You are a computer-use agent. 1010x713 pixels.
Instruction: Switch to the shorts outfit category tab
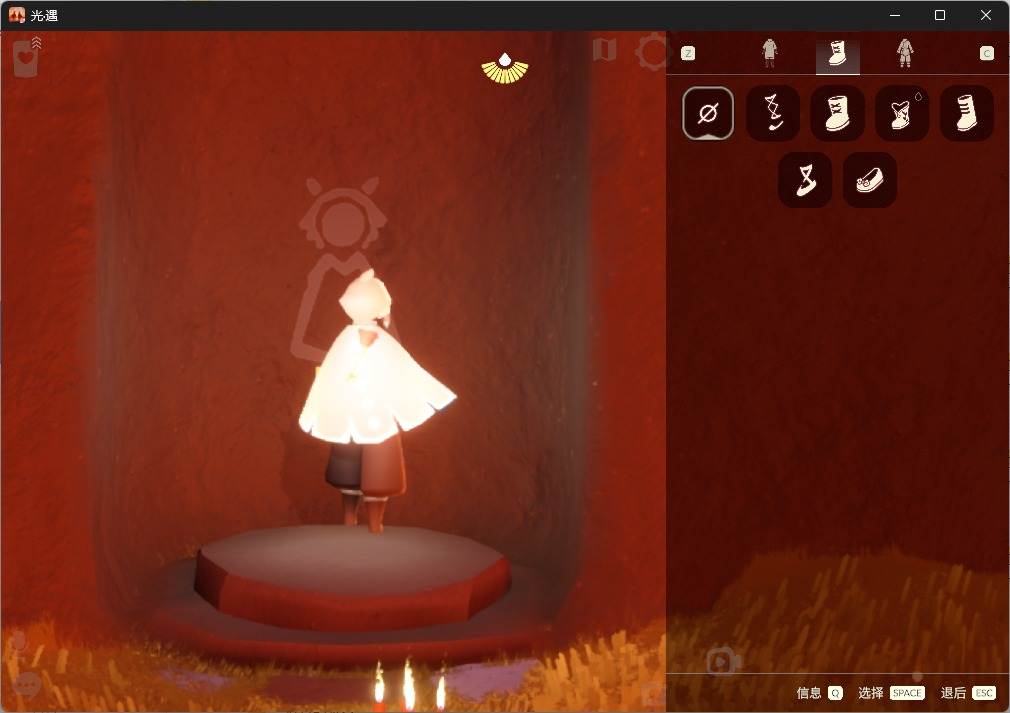[769, 53]
